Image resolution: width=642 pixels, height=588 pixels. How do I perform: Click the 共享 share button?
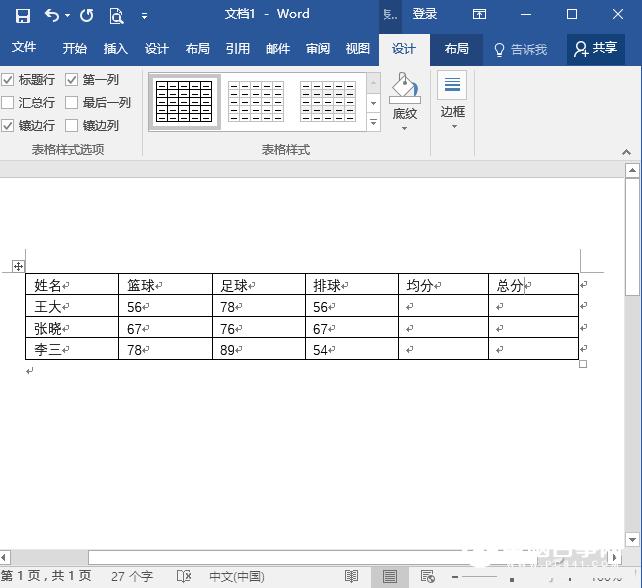596,49
